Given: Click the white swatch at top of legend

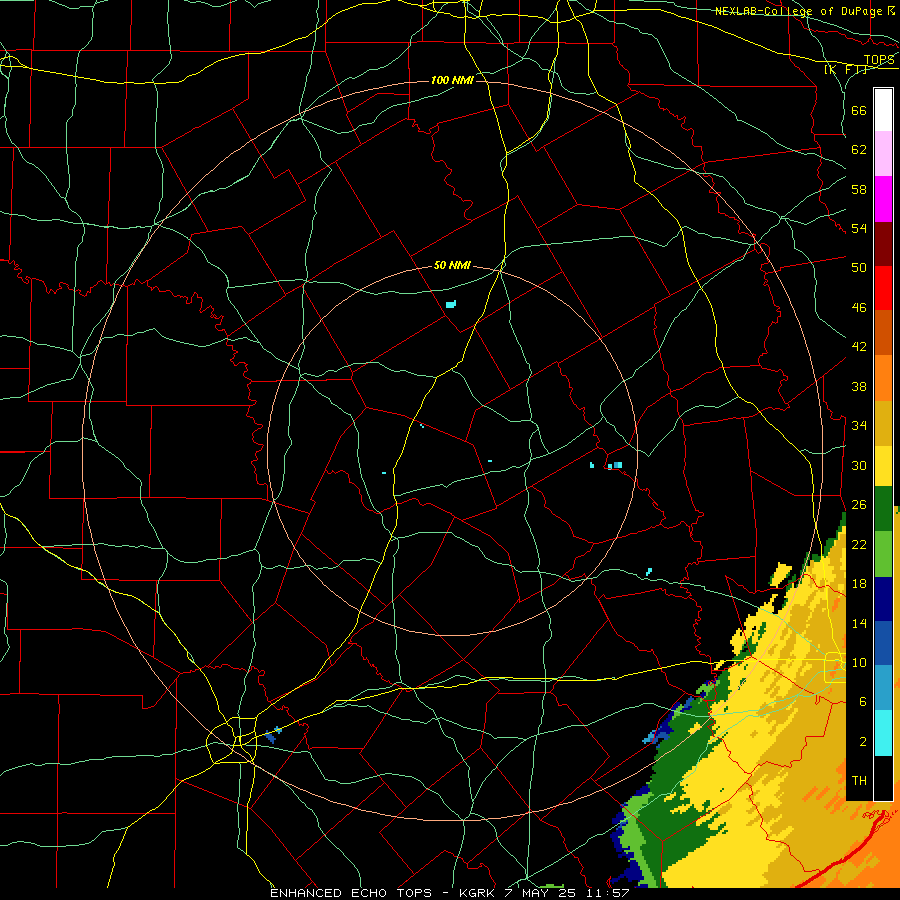Looking at the screenshot, I should (x=883, y=110).
